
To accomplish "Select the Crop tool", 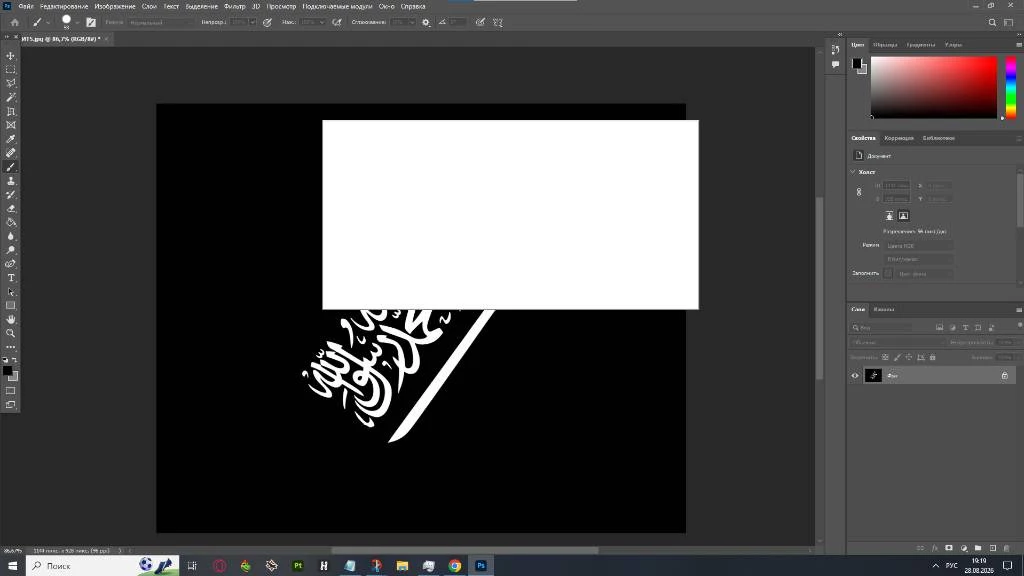I will [10, 112].
